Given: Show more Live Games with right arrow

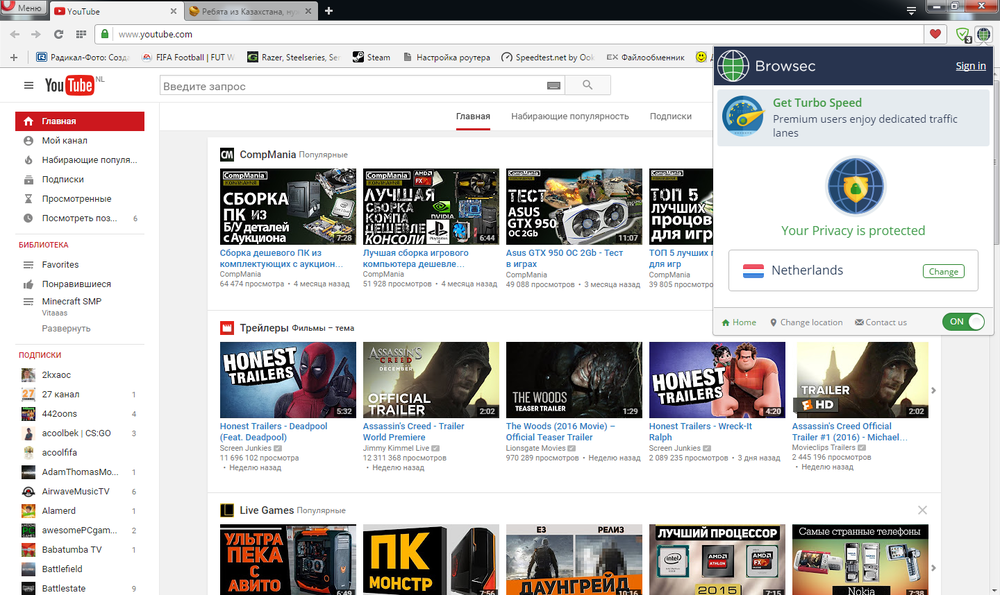Looking at the screenshot, I should coord(934,568).
